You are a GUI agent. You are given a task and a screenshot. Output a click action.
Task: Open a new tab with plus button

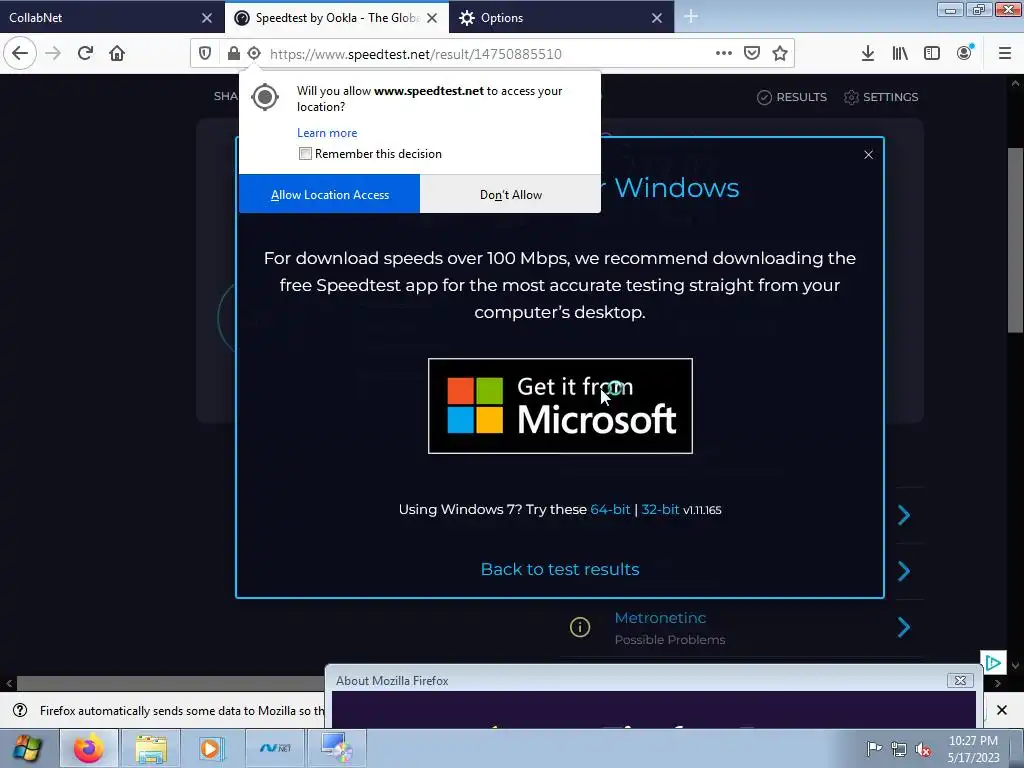(691, 17)
